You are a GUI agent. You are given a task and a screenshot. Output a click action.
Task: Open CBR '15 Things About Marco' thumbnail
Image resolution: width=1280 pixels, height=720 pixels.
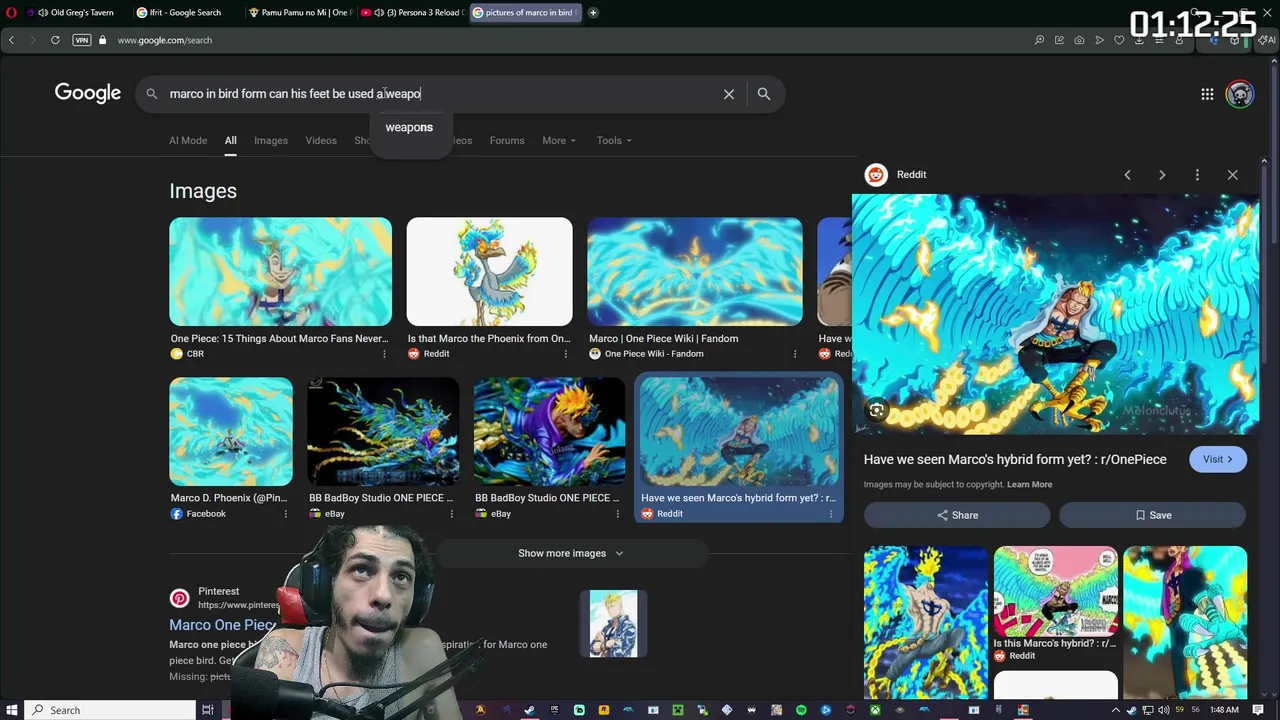click(280, 271)
